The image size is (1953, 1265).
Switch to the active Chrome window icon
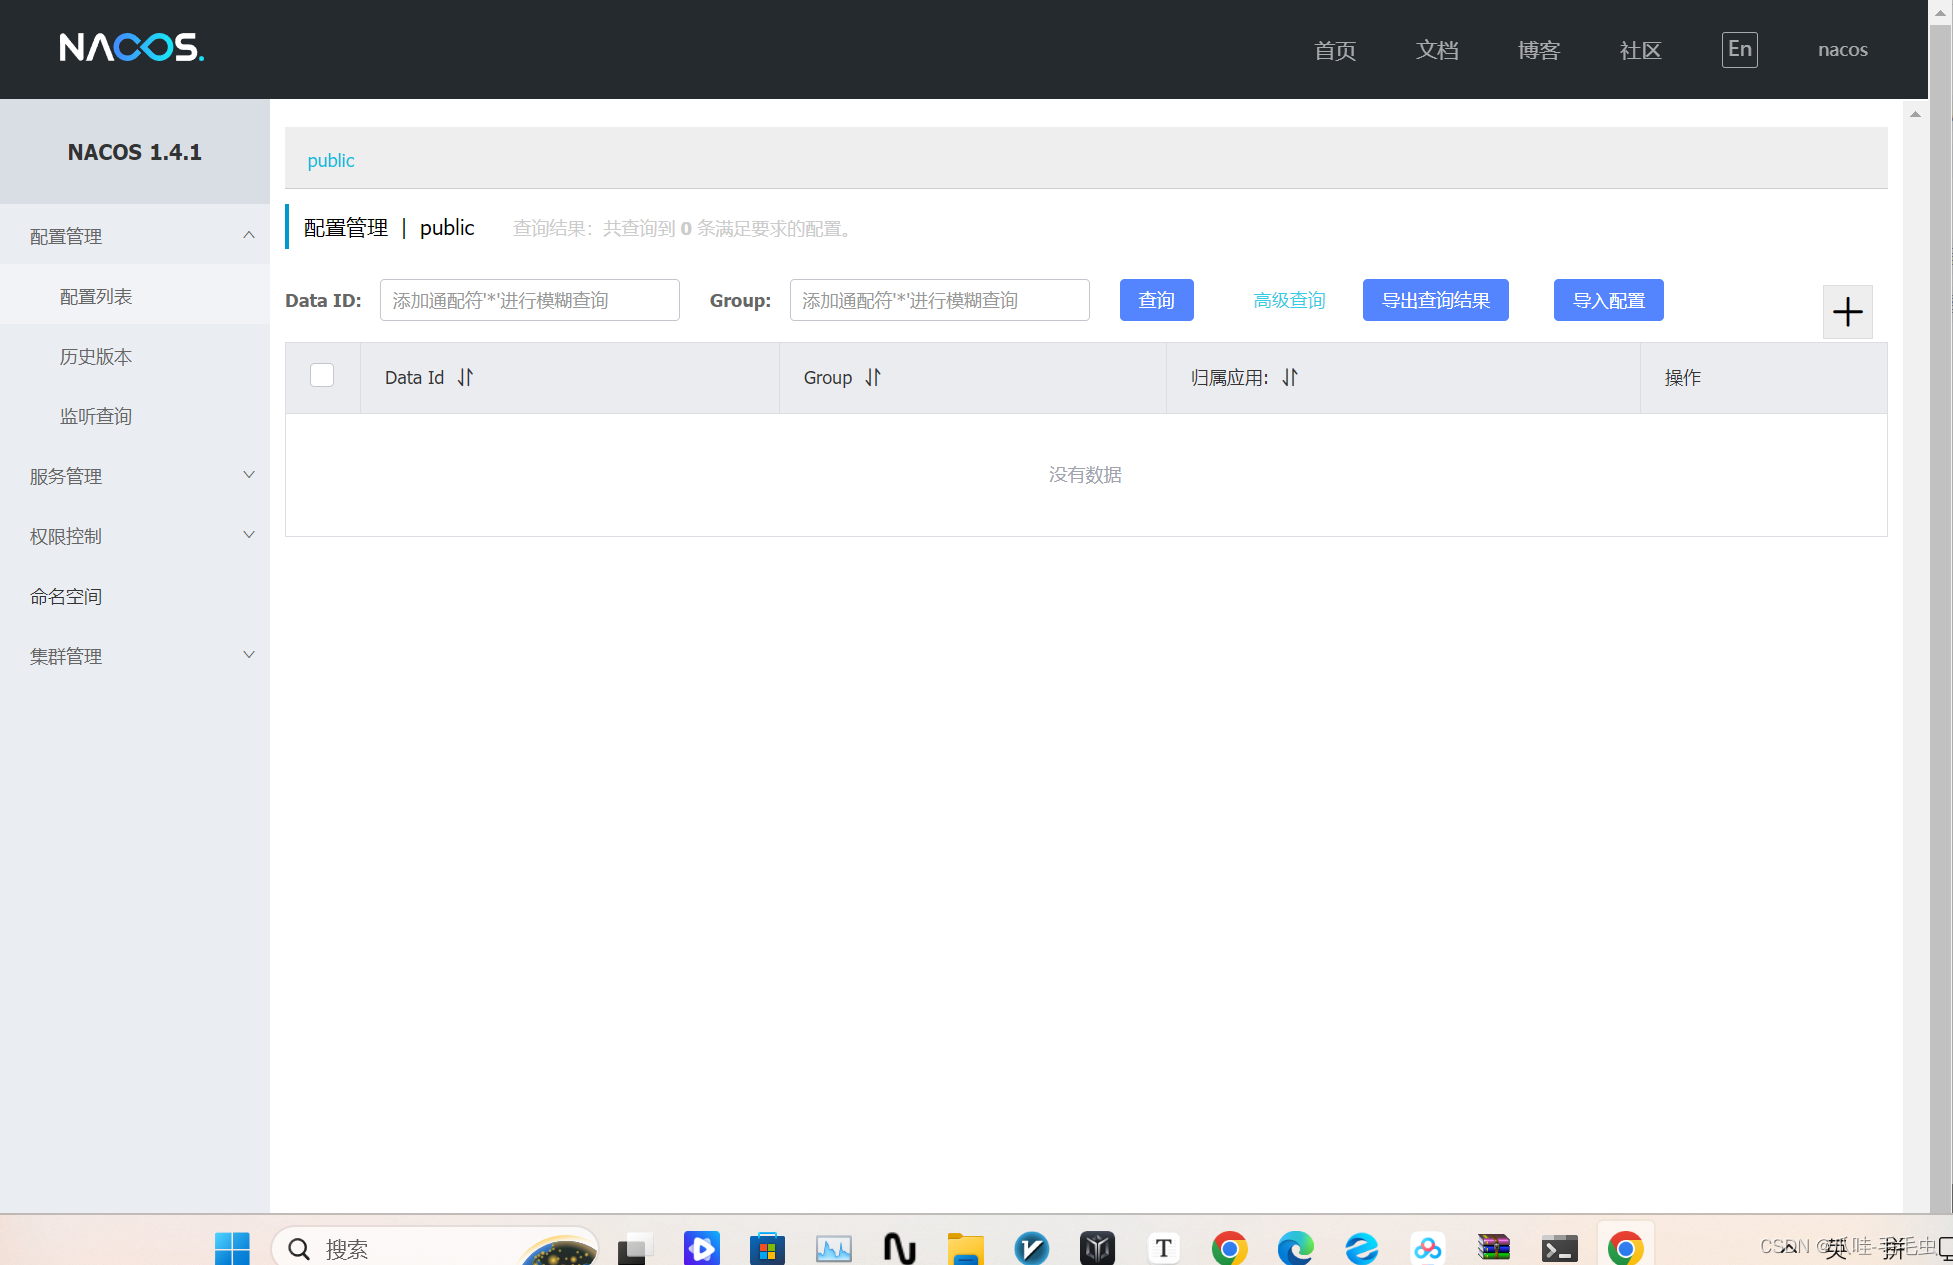(1625, 1248)
